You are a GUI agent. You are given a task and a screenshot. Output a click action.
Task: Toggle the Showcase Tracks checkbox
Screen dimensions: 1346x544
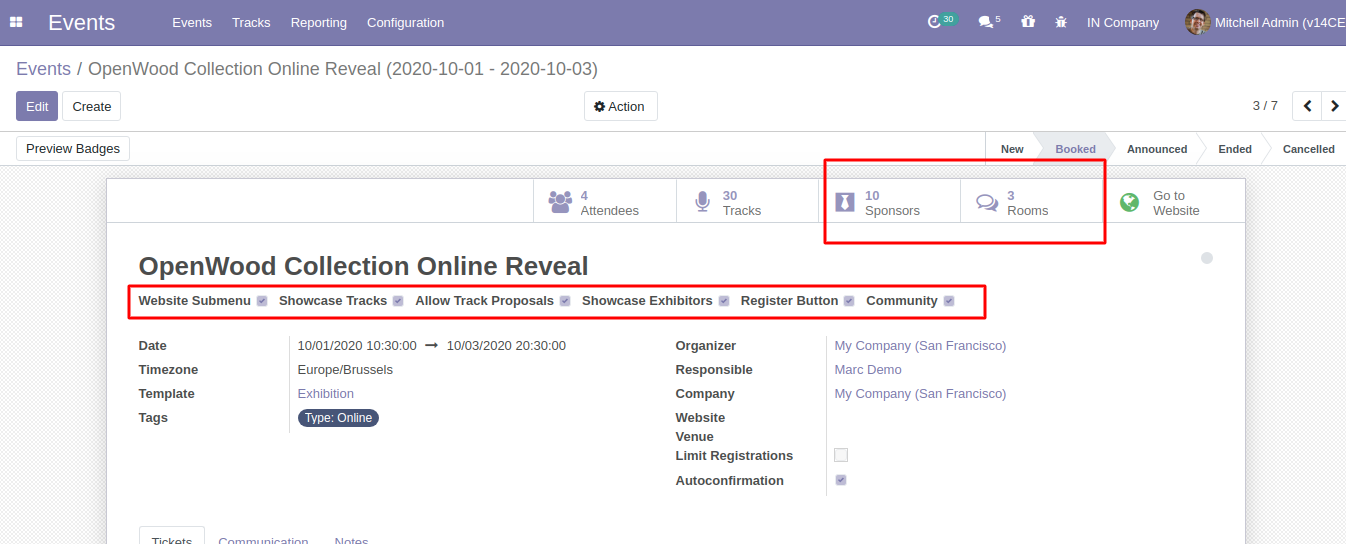tap(398, 301)
